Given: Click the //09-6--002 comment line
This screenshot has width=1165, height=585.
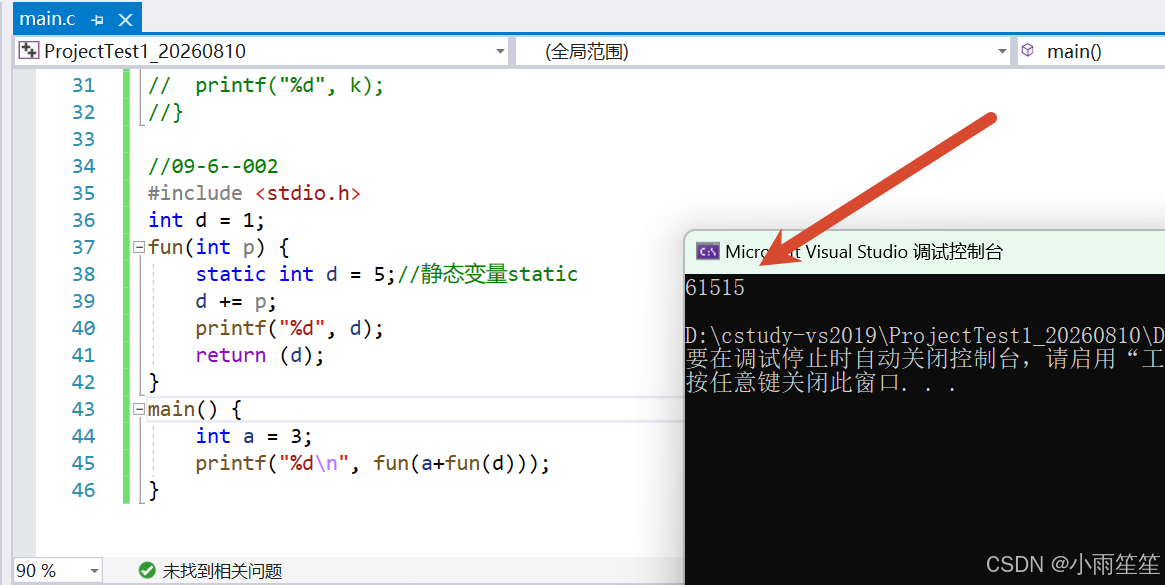Looking at the screenshot, I should (x=213, y=166).
